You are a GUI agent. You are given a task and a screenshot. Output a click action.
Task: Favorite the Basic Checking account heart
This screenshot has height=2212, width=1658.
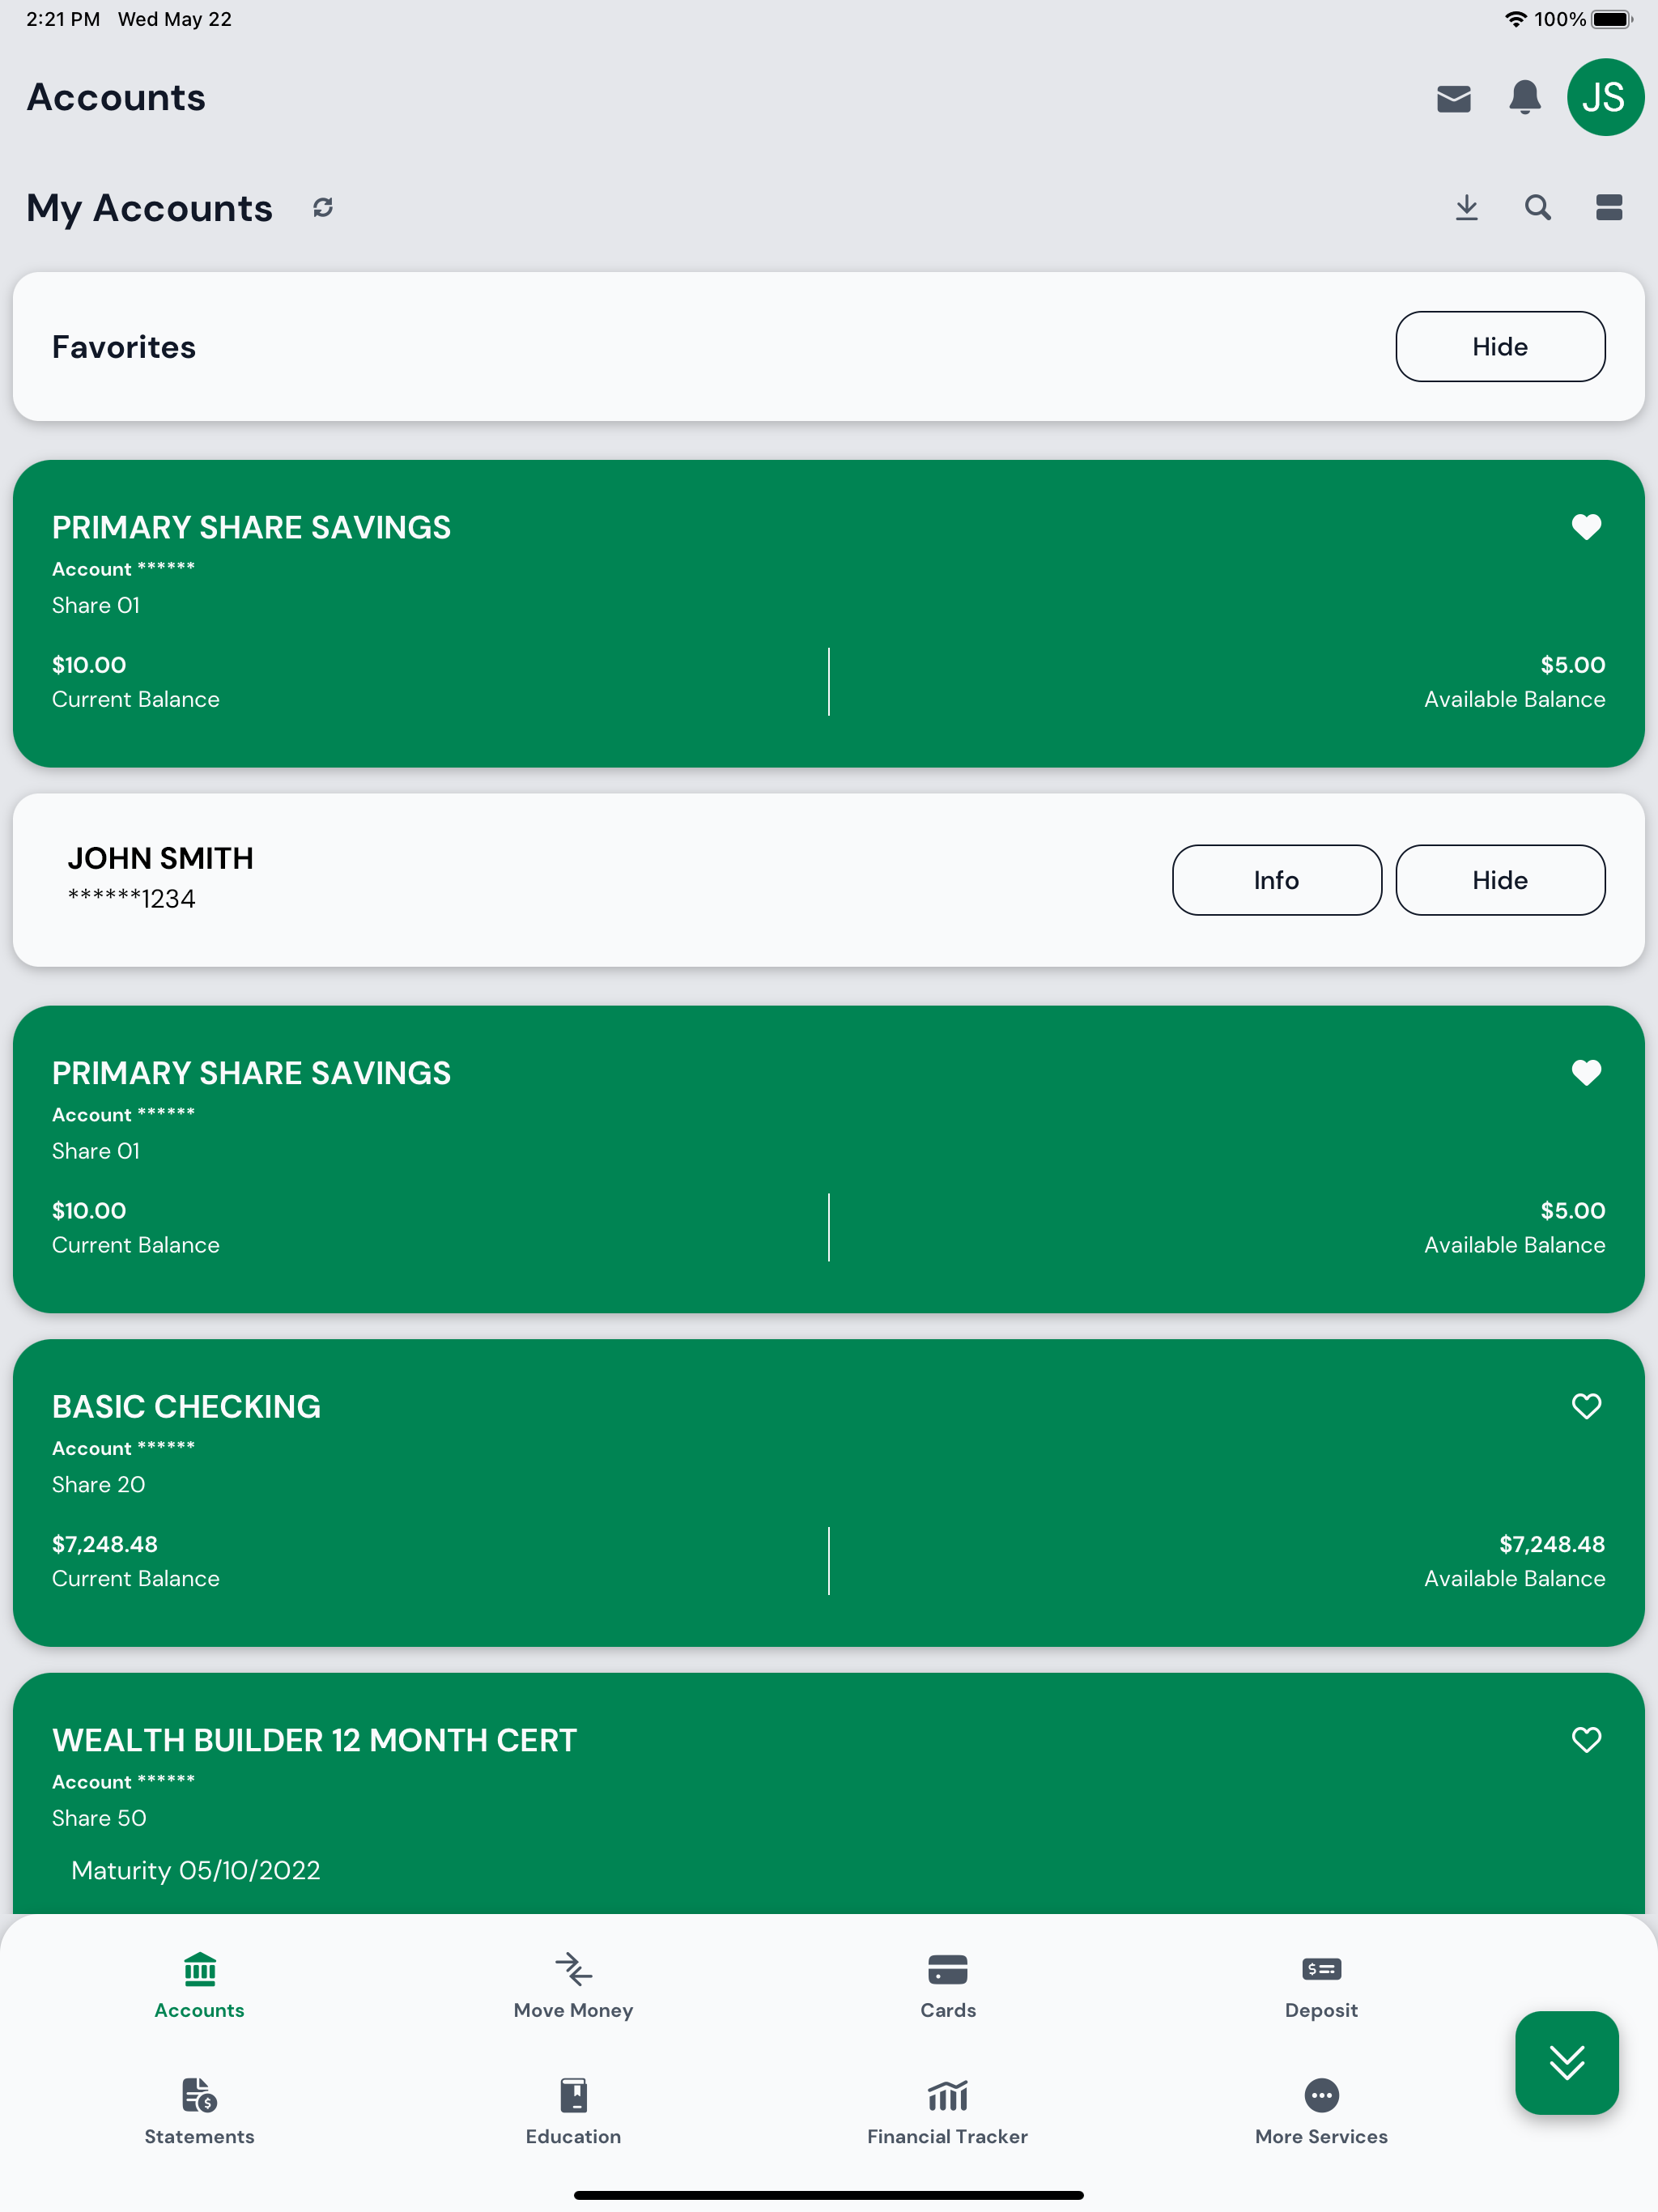click(x=1586, y=1406)
